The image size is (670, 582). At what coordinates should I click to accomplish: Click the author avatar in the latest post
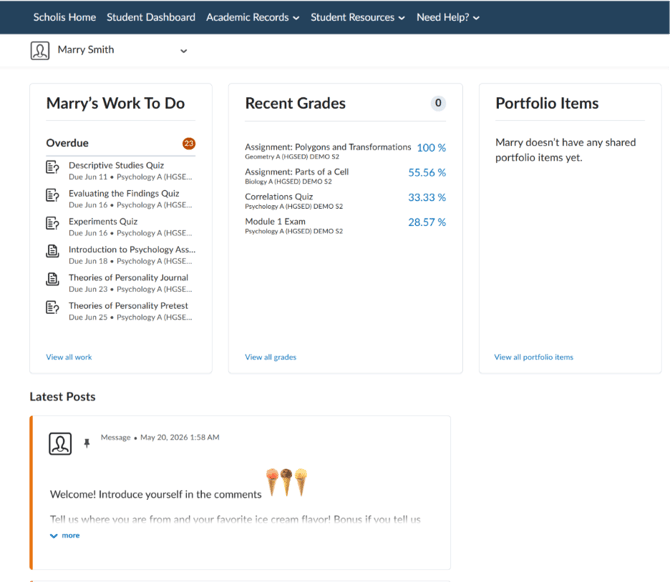tap(60, 444)
